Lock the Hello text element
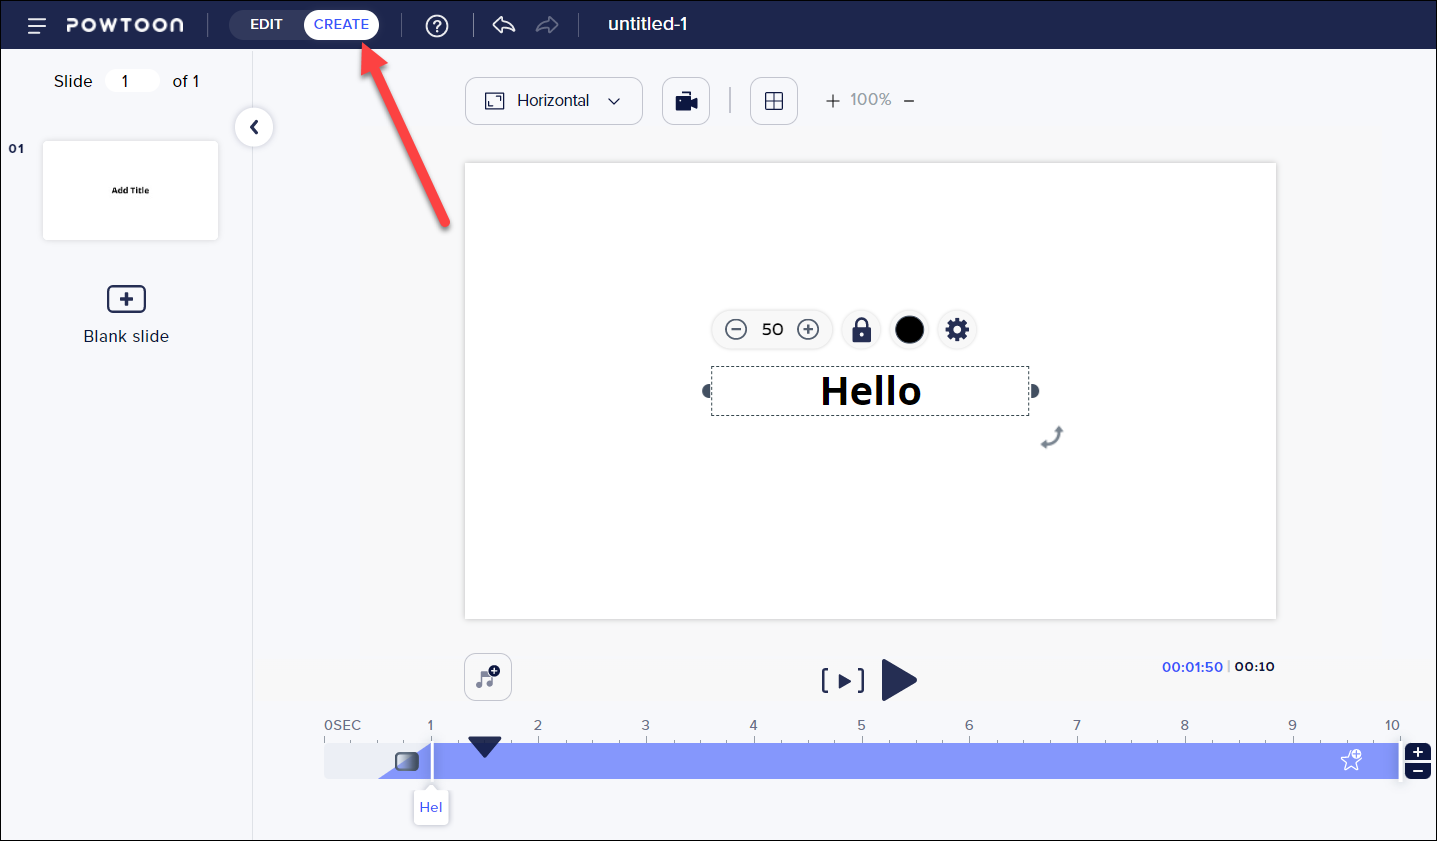The image size is (1437, 841). [x=861, y=329]
